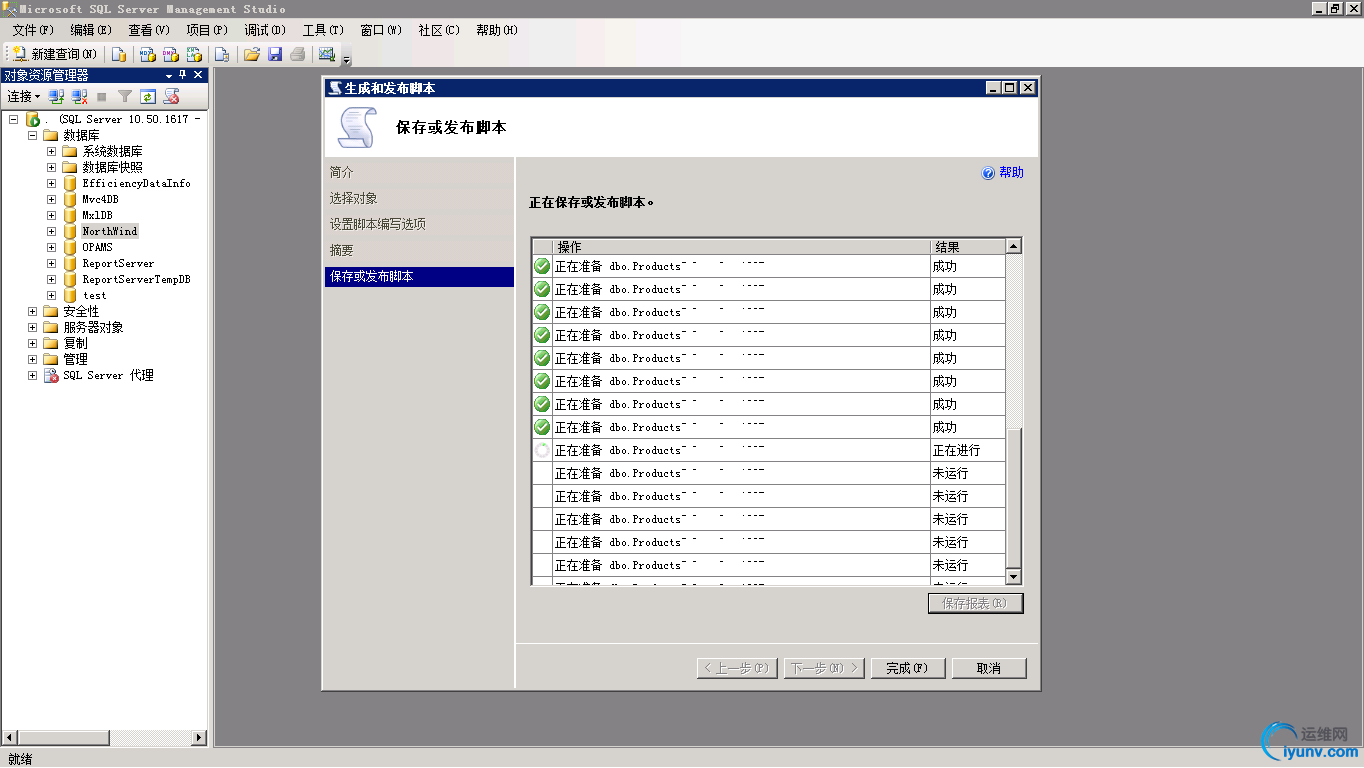Open the 工具 menu

click(323, 30)
